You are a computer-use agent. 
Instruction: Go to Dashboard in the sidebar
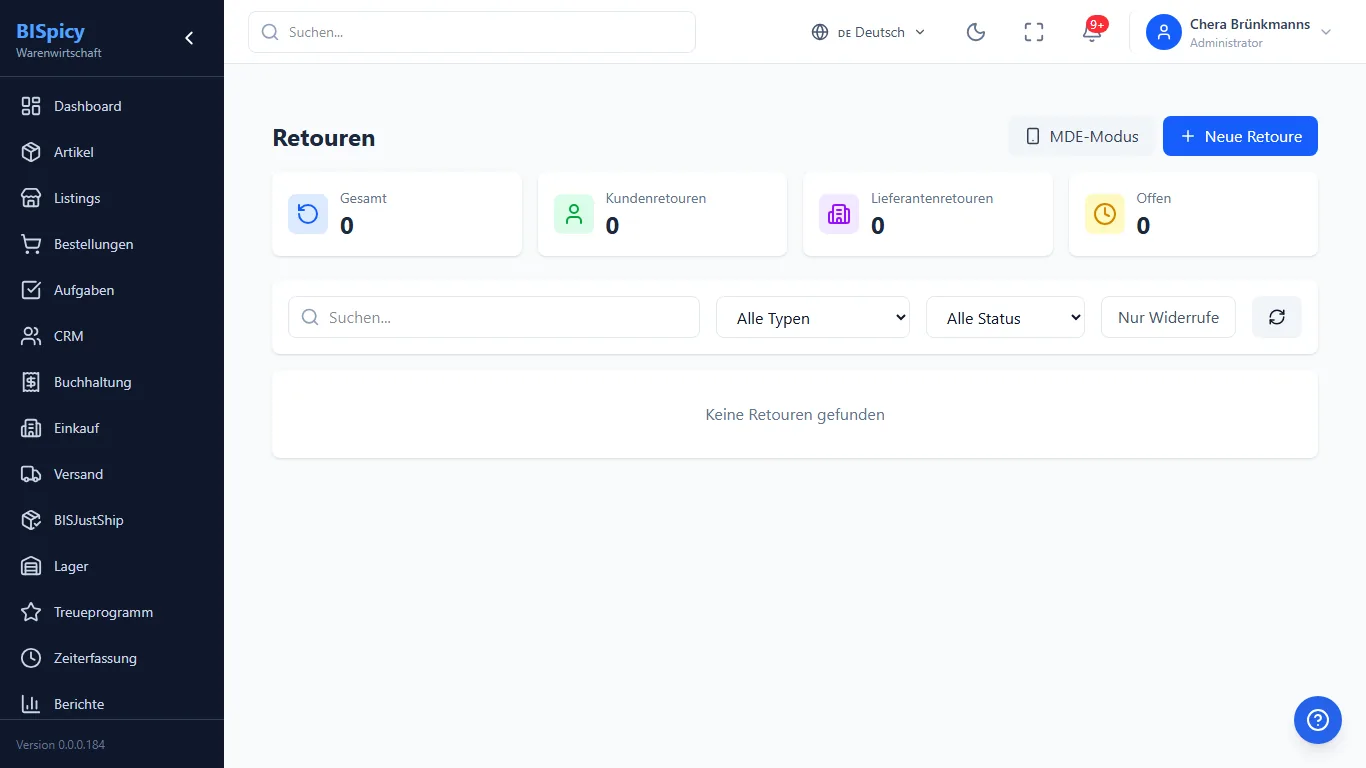pos(112,106)
